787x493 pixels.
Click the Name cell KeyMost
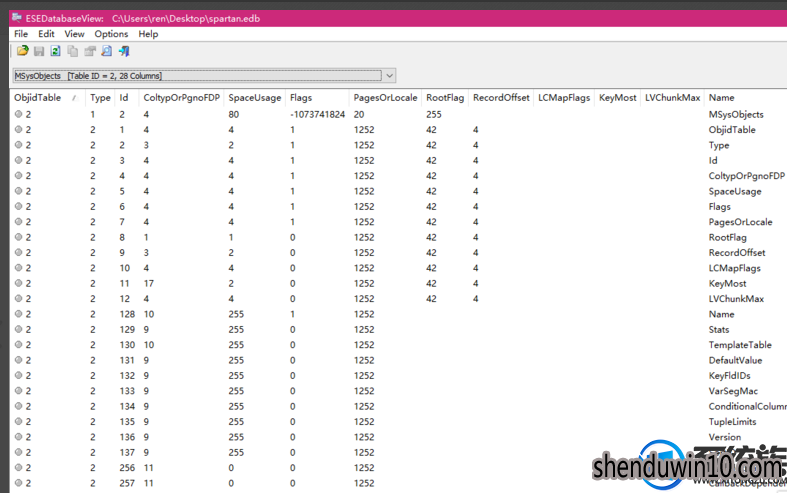click(x=727, y=284)
